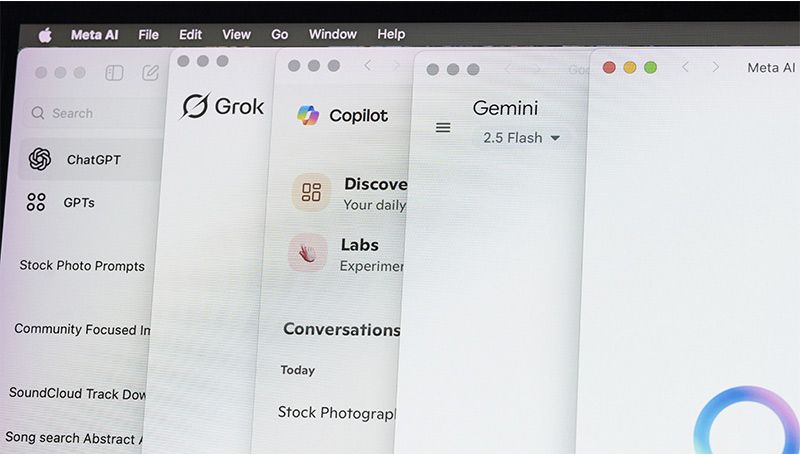This screenshot has width=800, height=455.
Task: Open the File menu
Action: tap(148, 34)
